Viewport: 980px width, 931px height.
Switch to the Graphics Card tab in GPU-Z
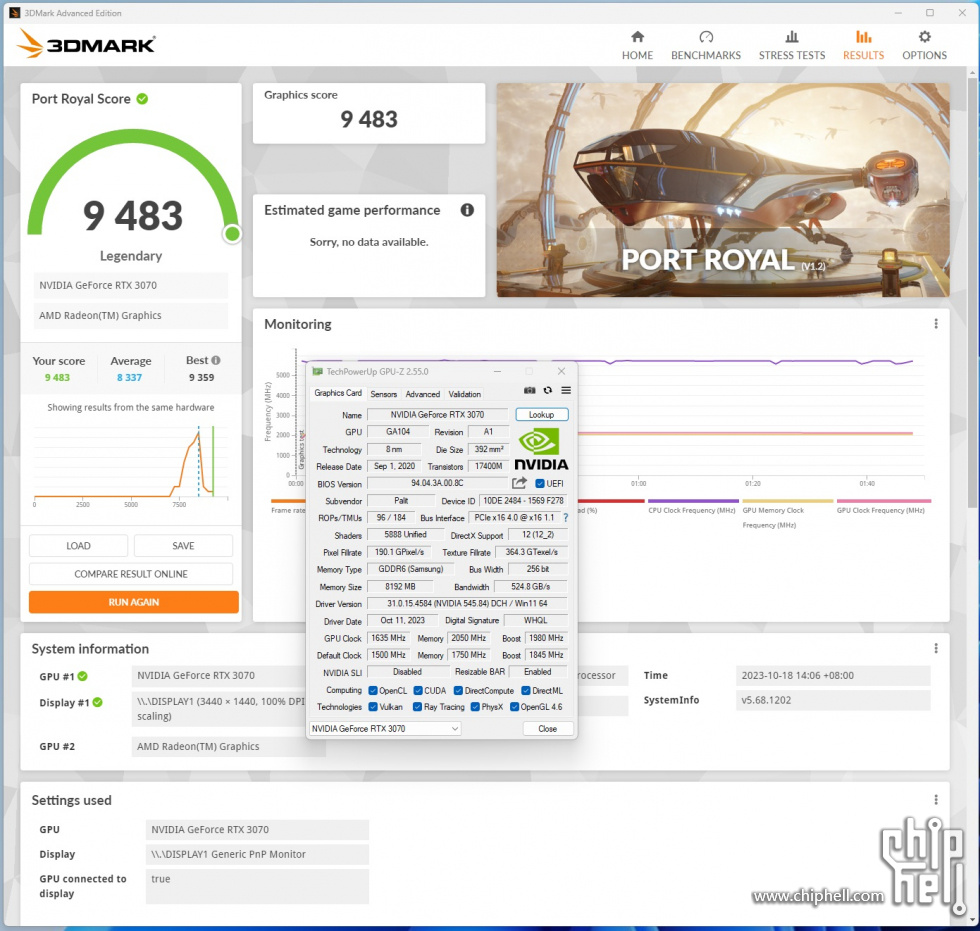(x=338, y=393)
